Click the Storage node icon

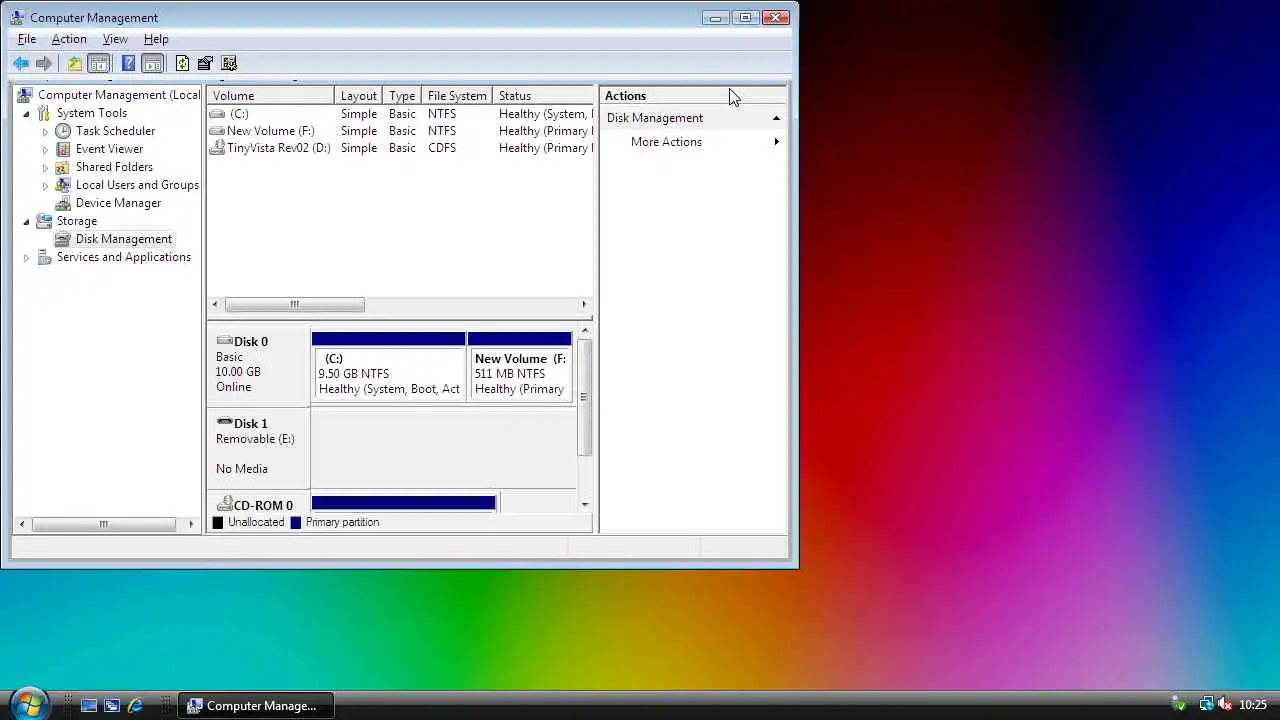(44, 221)
